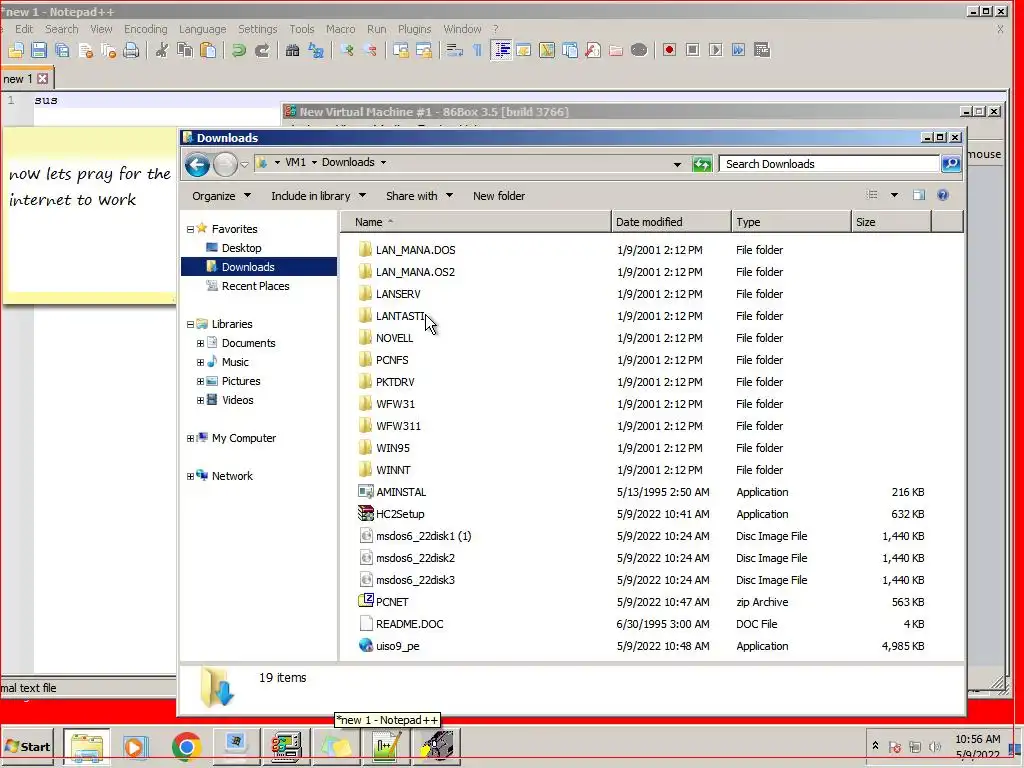
Task: Select the HC2Setup application file
Action: click(x=400, y=514)
